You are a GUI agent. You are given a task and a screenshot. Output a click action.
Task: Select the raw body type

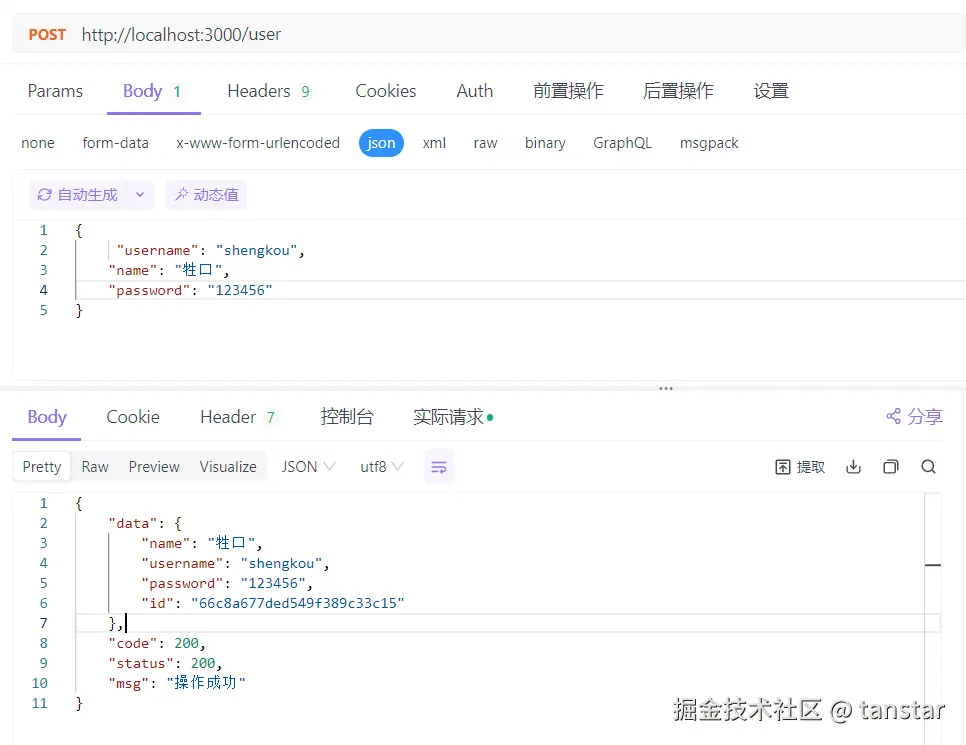[485, 143]
